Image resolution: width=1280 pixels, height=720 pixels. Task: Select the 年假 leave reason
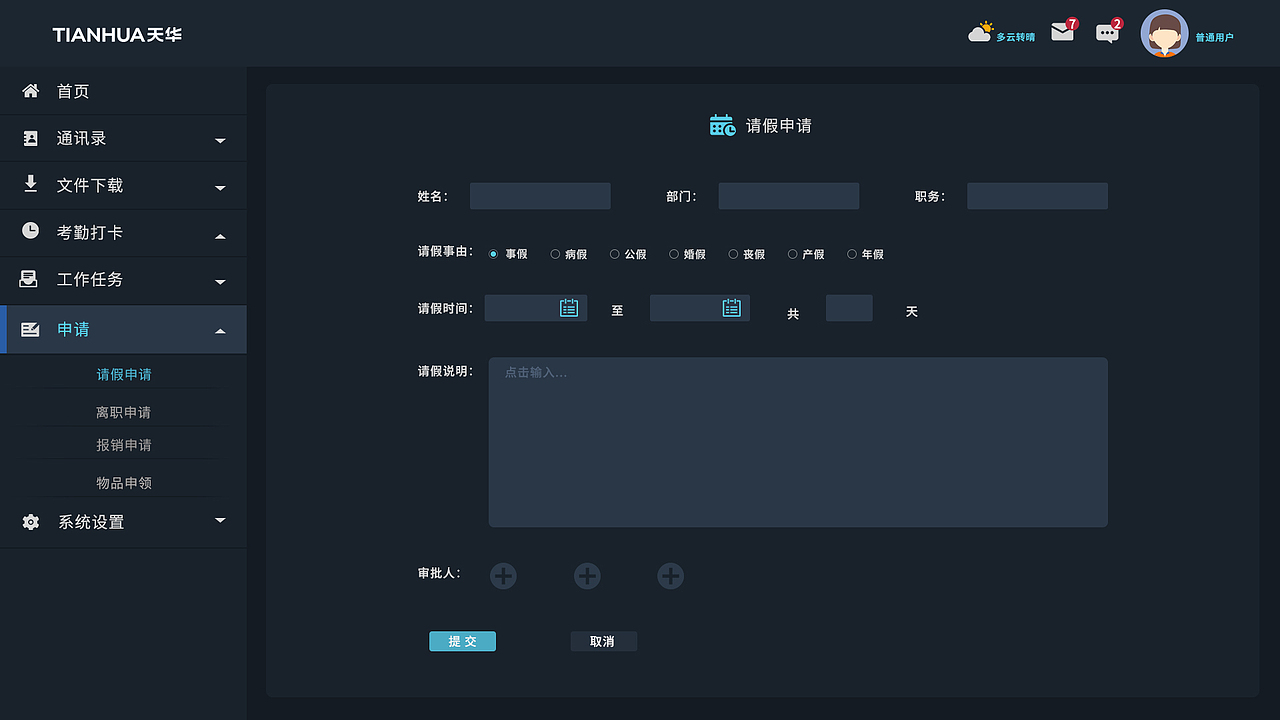[851, 254]
